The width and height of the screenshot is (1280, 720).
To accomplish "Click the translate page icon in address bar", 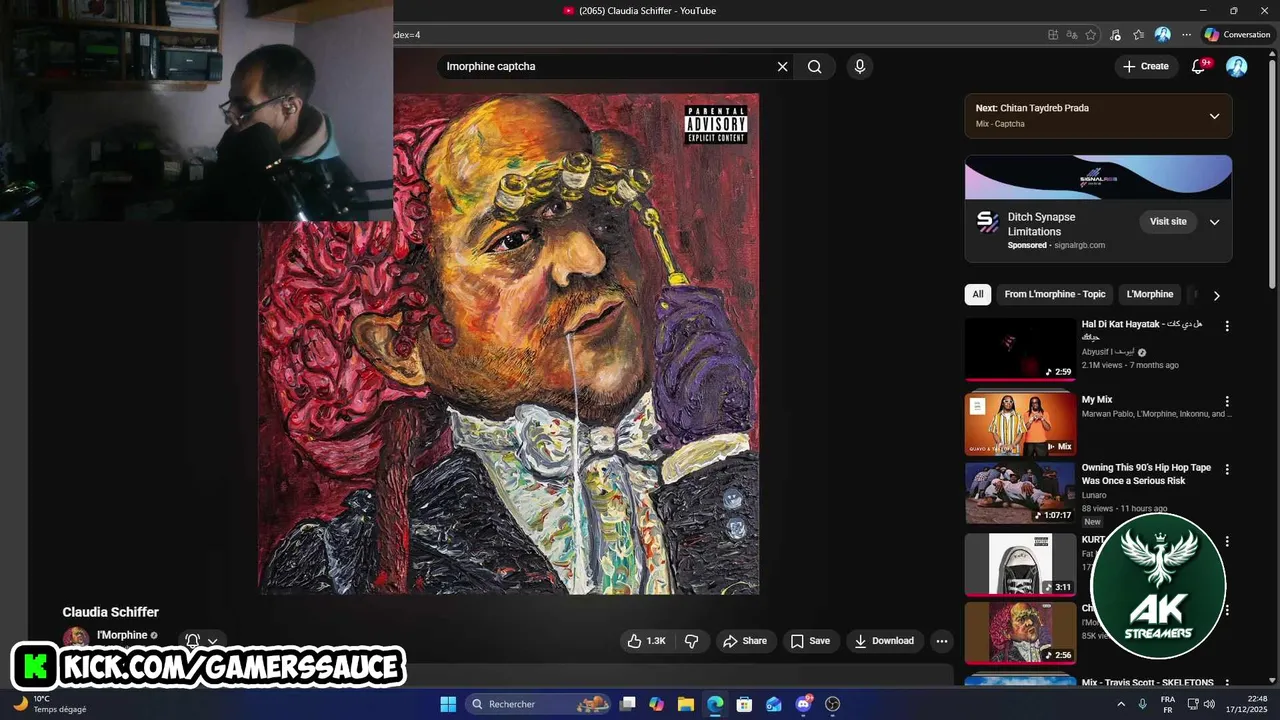I will point(1072,34).
